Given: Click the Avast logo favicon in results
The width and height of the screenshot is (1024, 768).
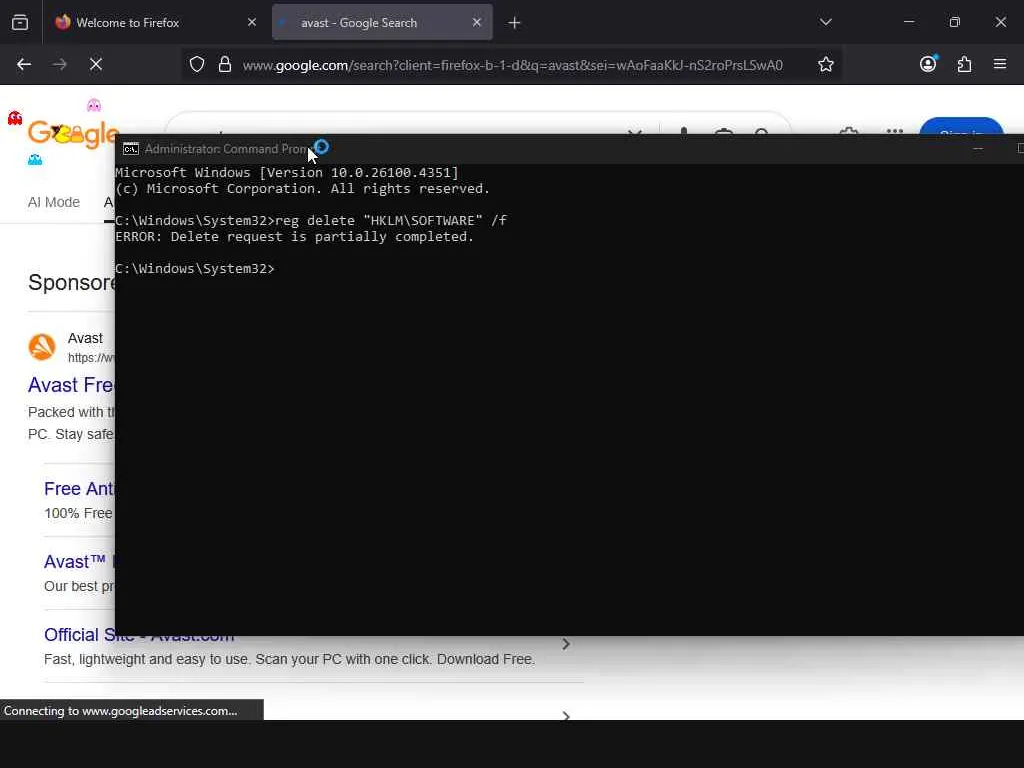Looking at the screenshot, I should 42,347.
